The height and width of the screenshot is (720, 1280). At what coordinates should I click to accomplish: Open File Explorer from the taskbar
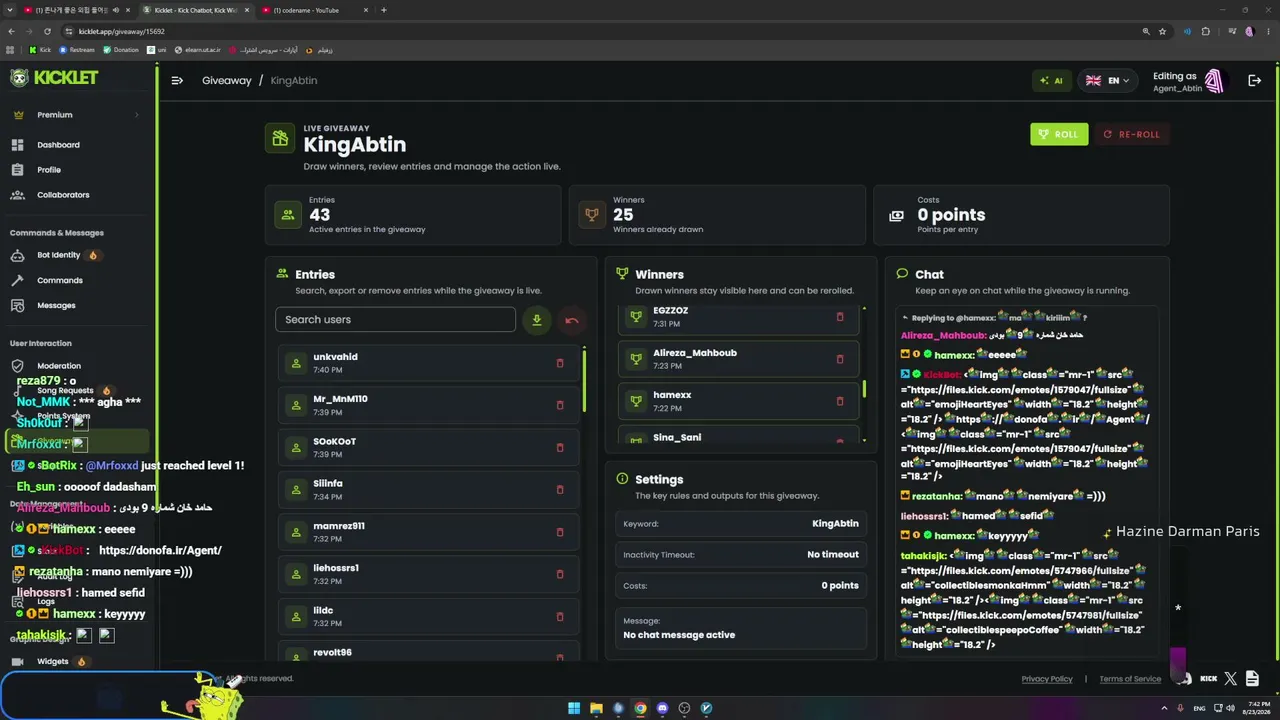[596, 708]
